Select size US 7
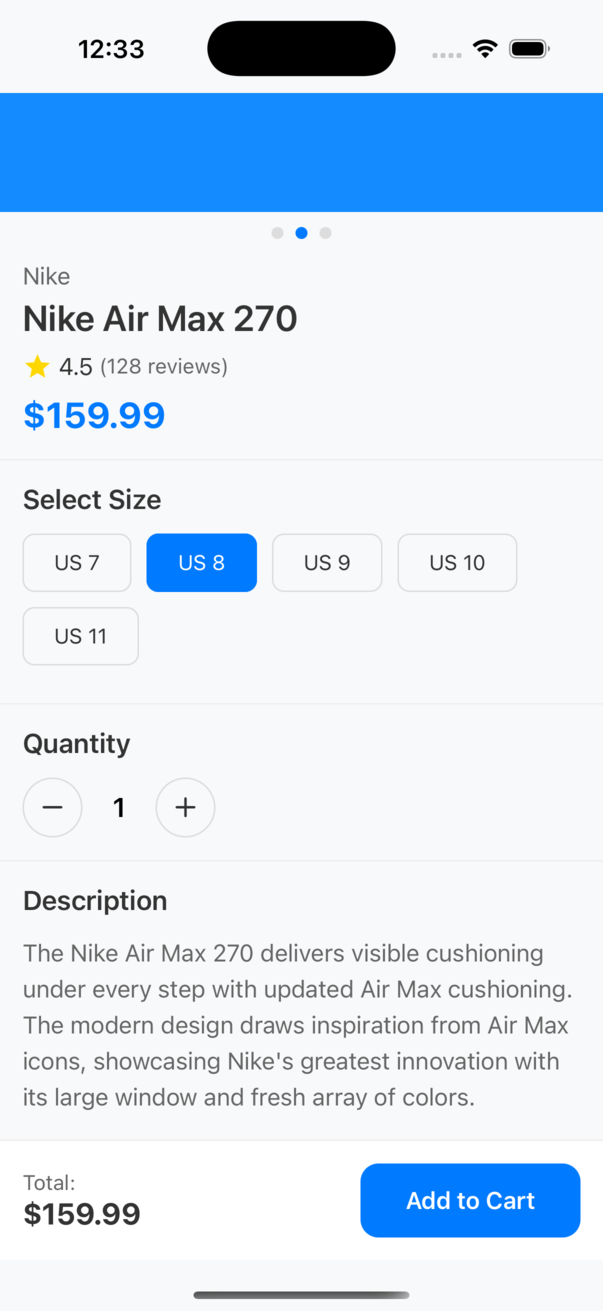 [77, 563]
